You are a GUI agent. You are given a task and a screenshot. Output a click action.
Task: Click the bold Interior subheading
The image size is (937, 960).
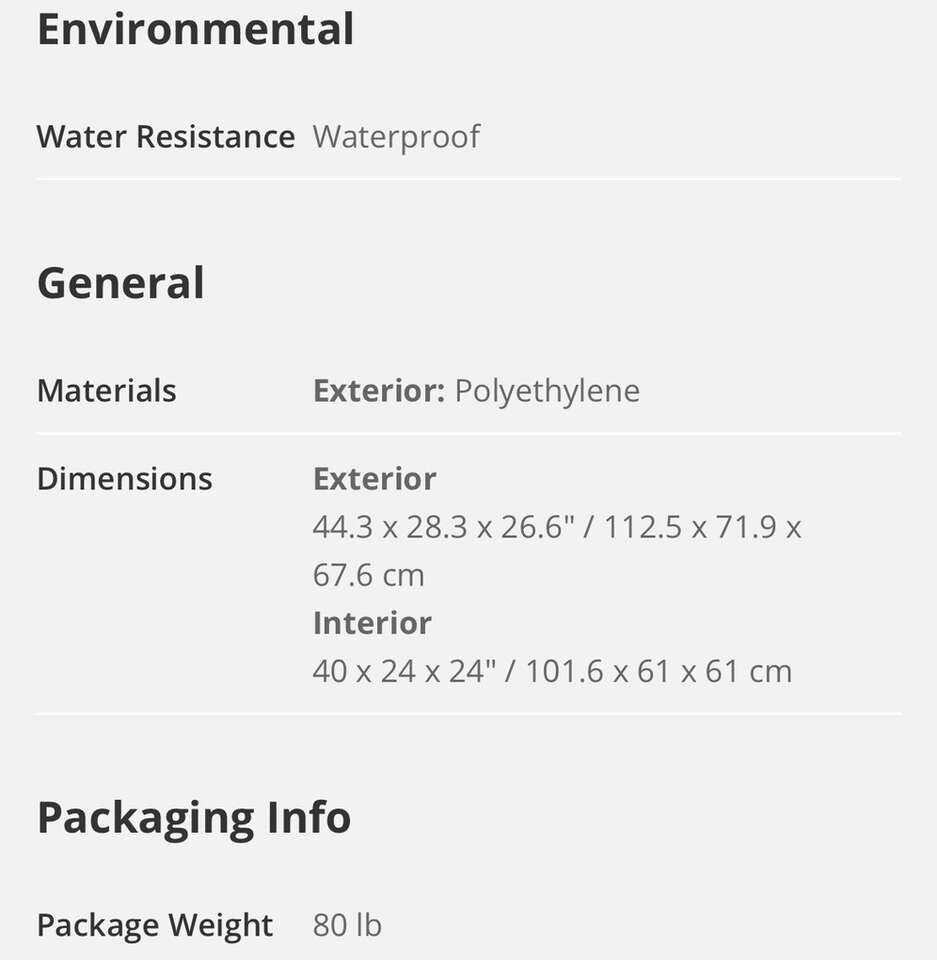click(x=372, y=623)
